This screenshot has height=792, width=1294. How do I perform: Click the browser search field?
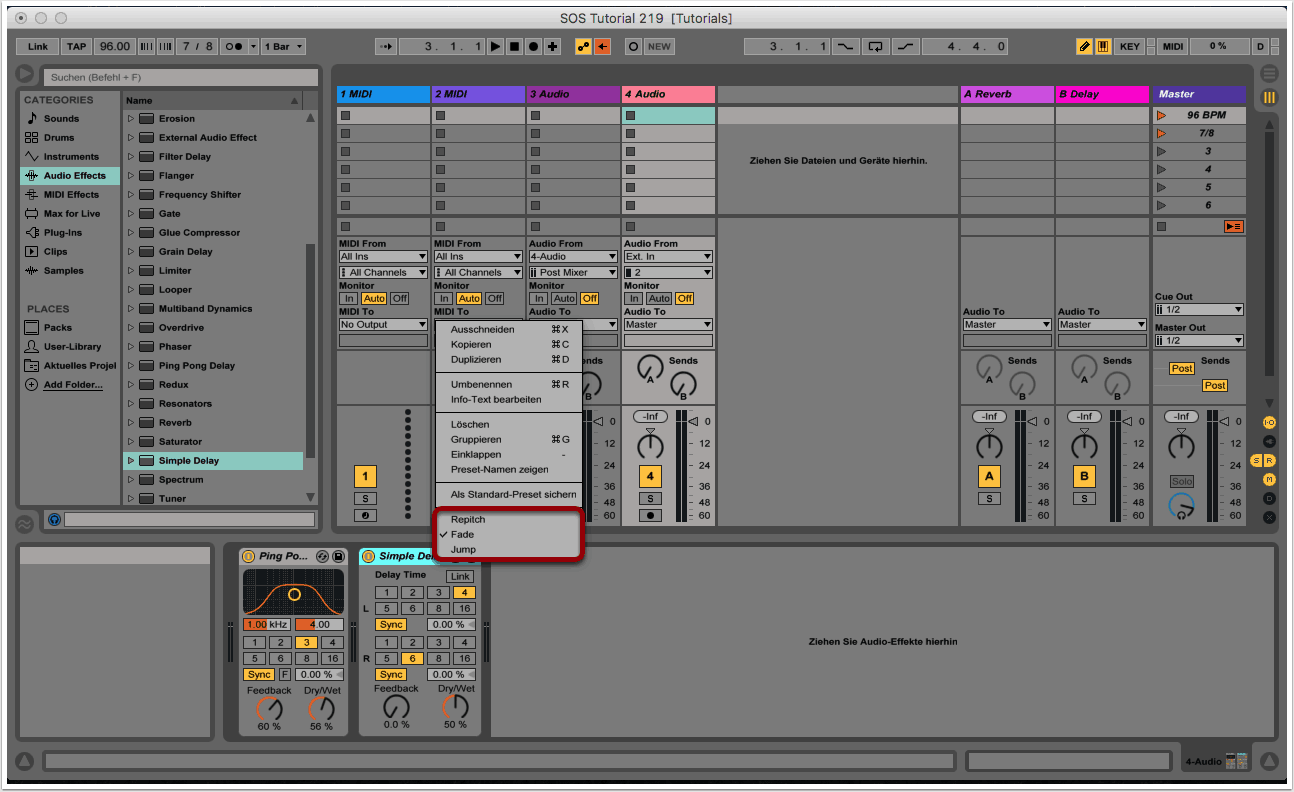(x=180, y=77)
